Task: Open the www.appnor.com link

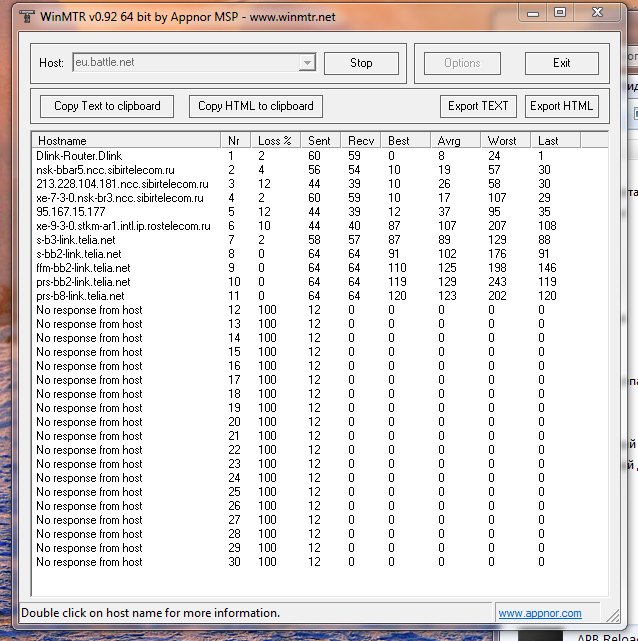Action: 540,613
